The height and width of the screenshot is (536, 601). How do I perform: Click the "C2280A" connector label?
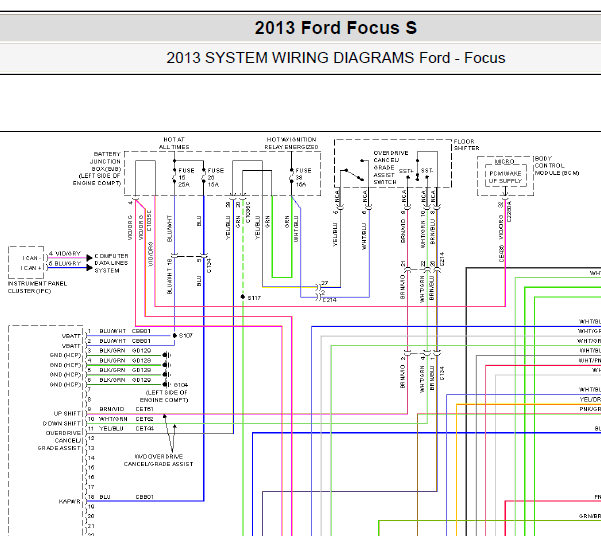[x=510, y=211]
